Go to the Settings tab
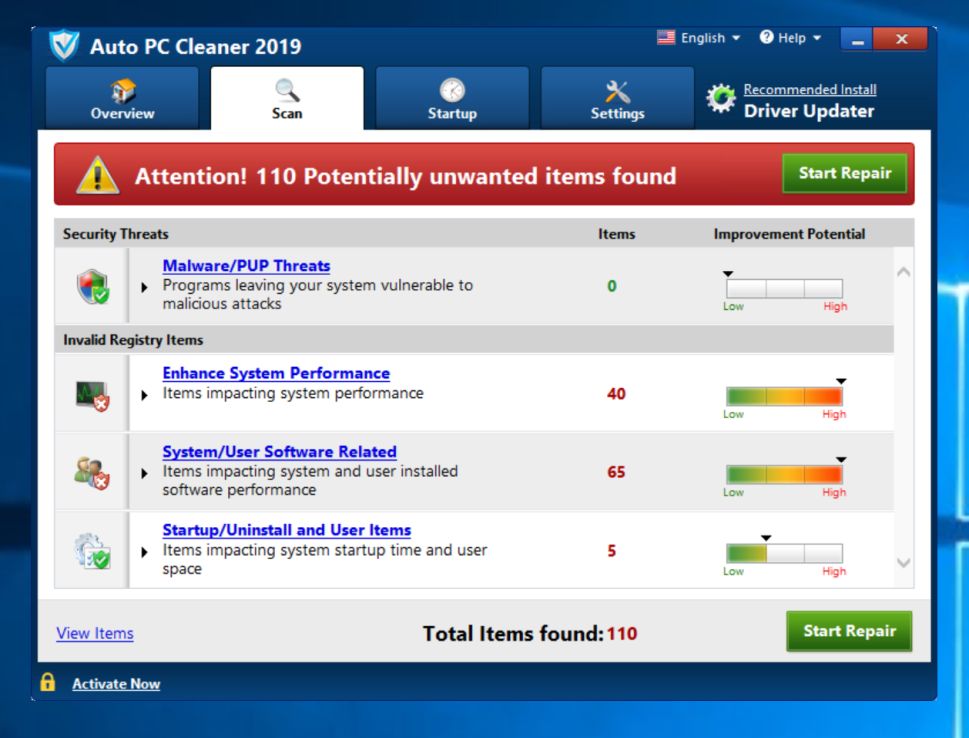 tap(617, 98)
